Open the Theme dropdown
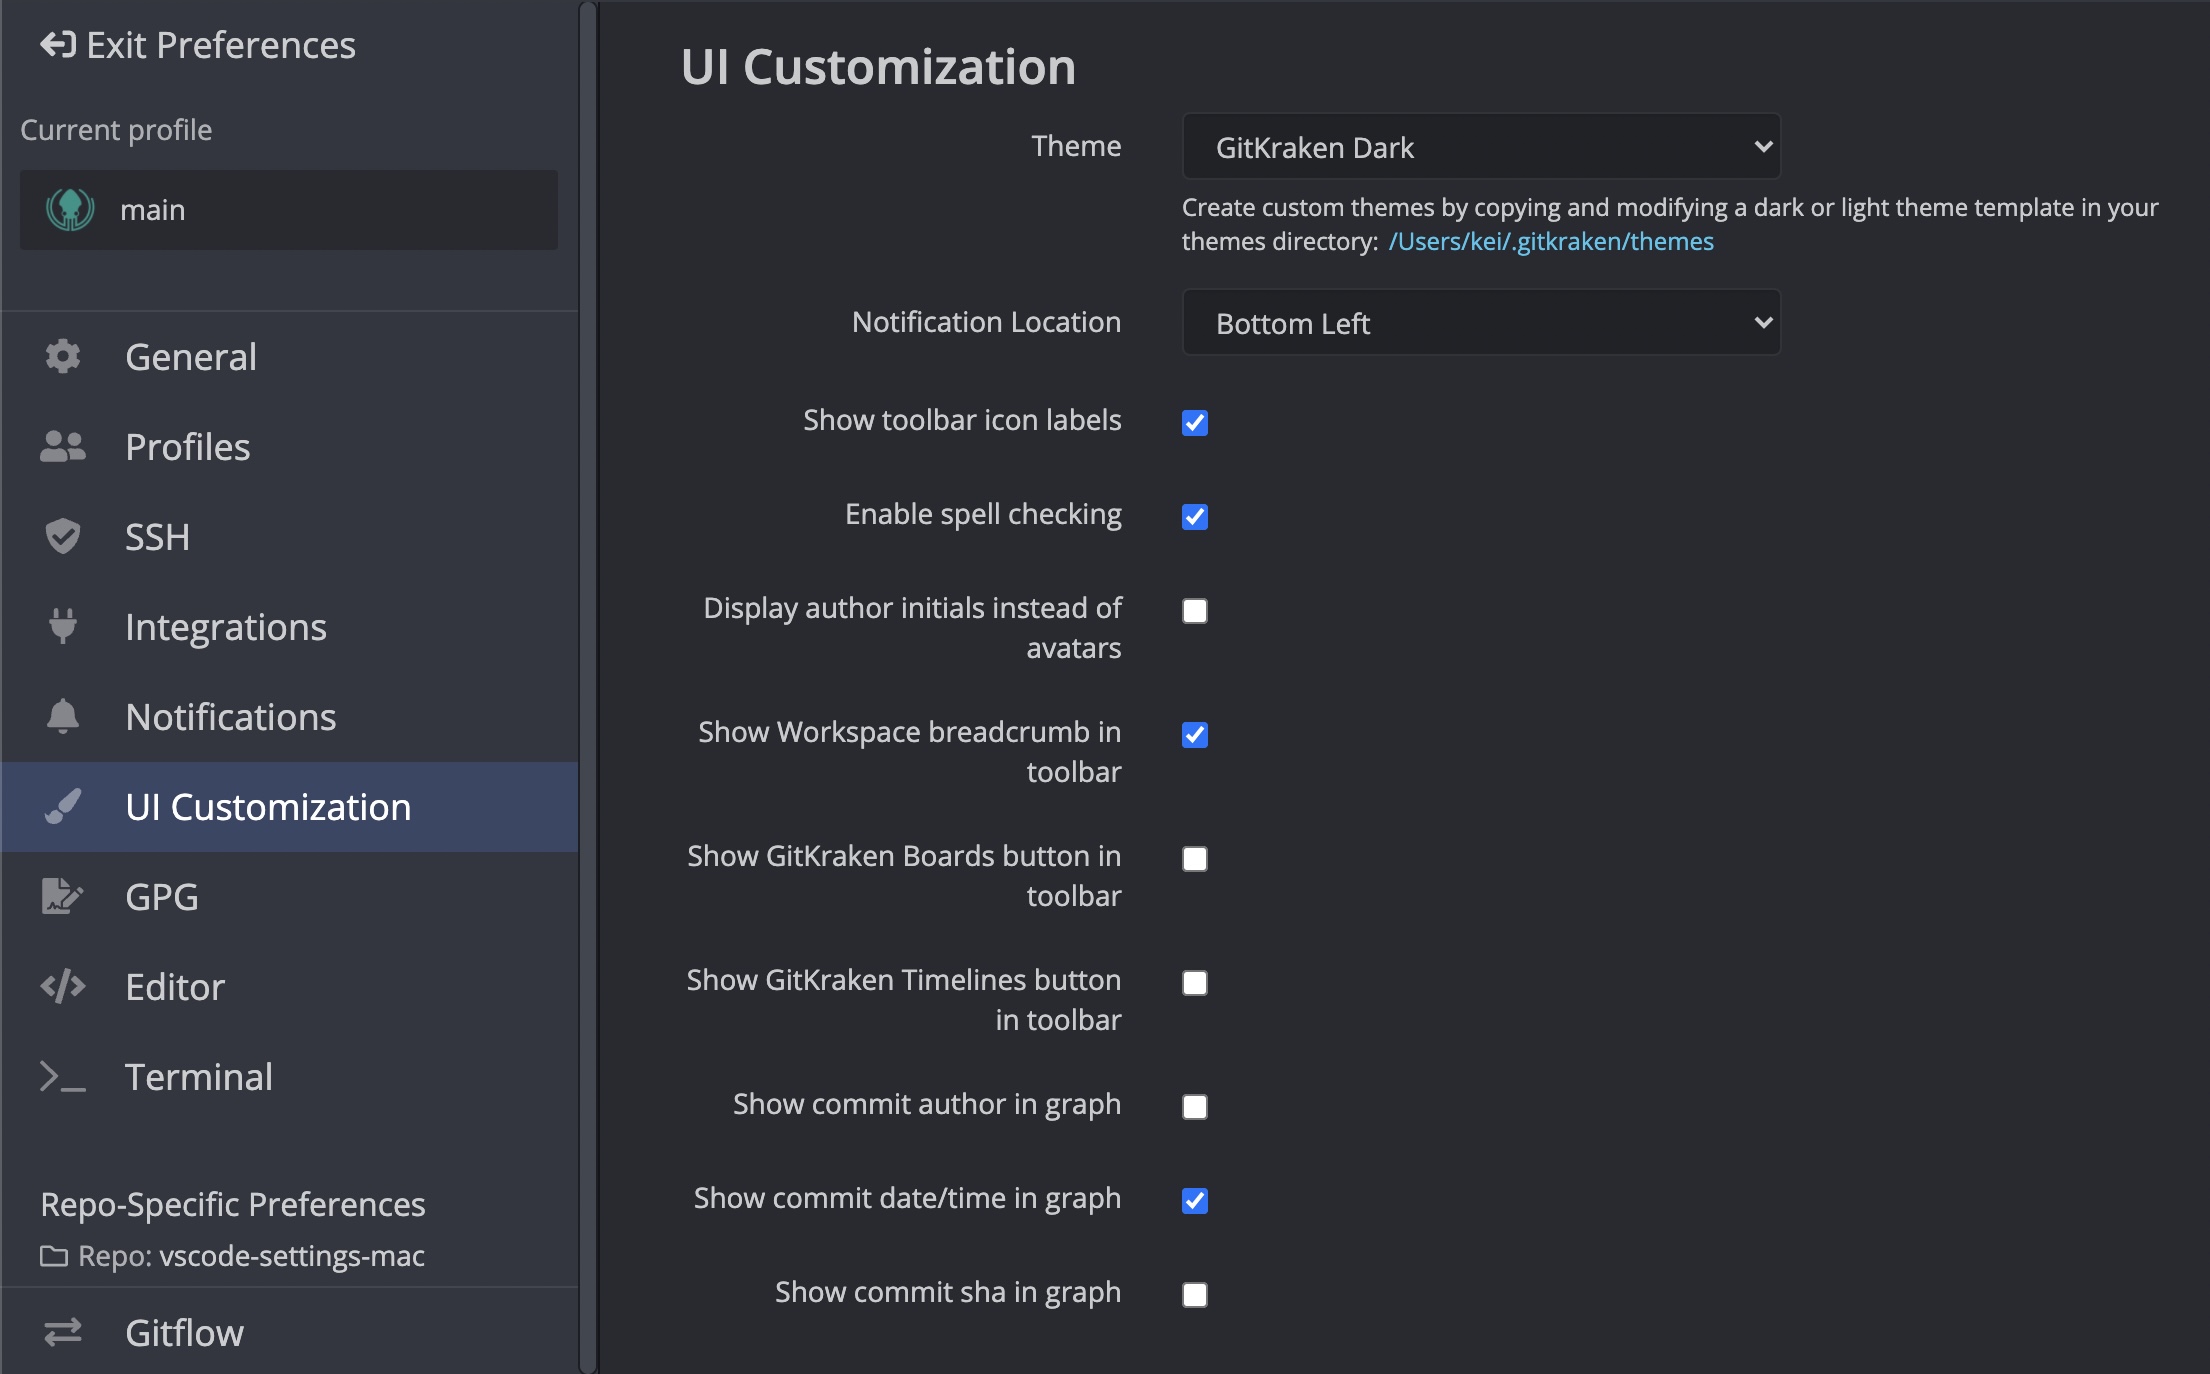2210x1374 pixels. pyautogui.click(x=1480, y=147)
